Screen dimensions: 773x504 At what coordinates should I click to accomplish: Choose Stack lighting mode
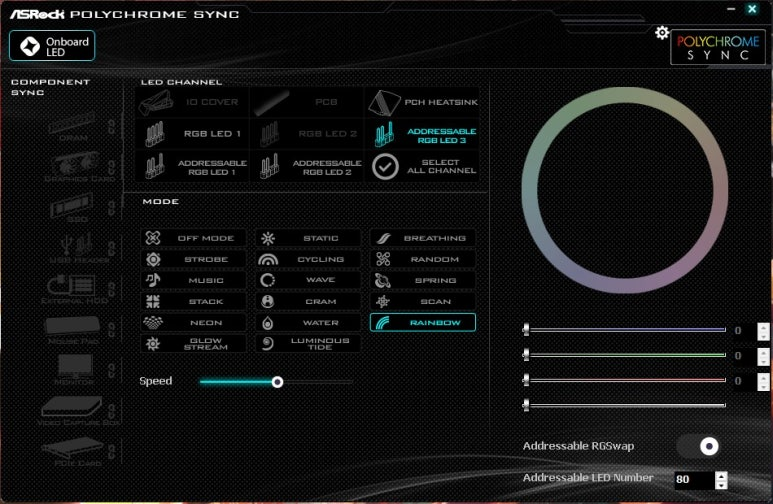193,301
